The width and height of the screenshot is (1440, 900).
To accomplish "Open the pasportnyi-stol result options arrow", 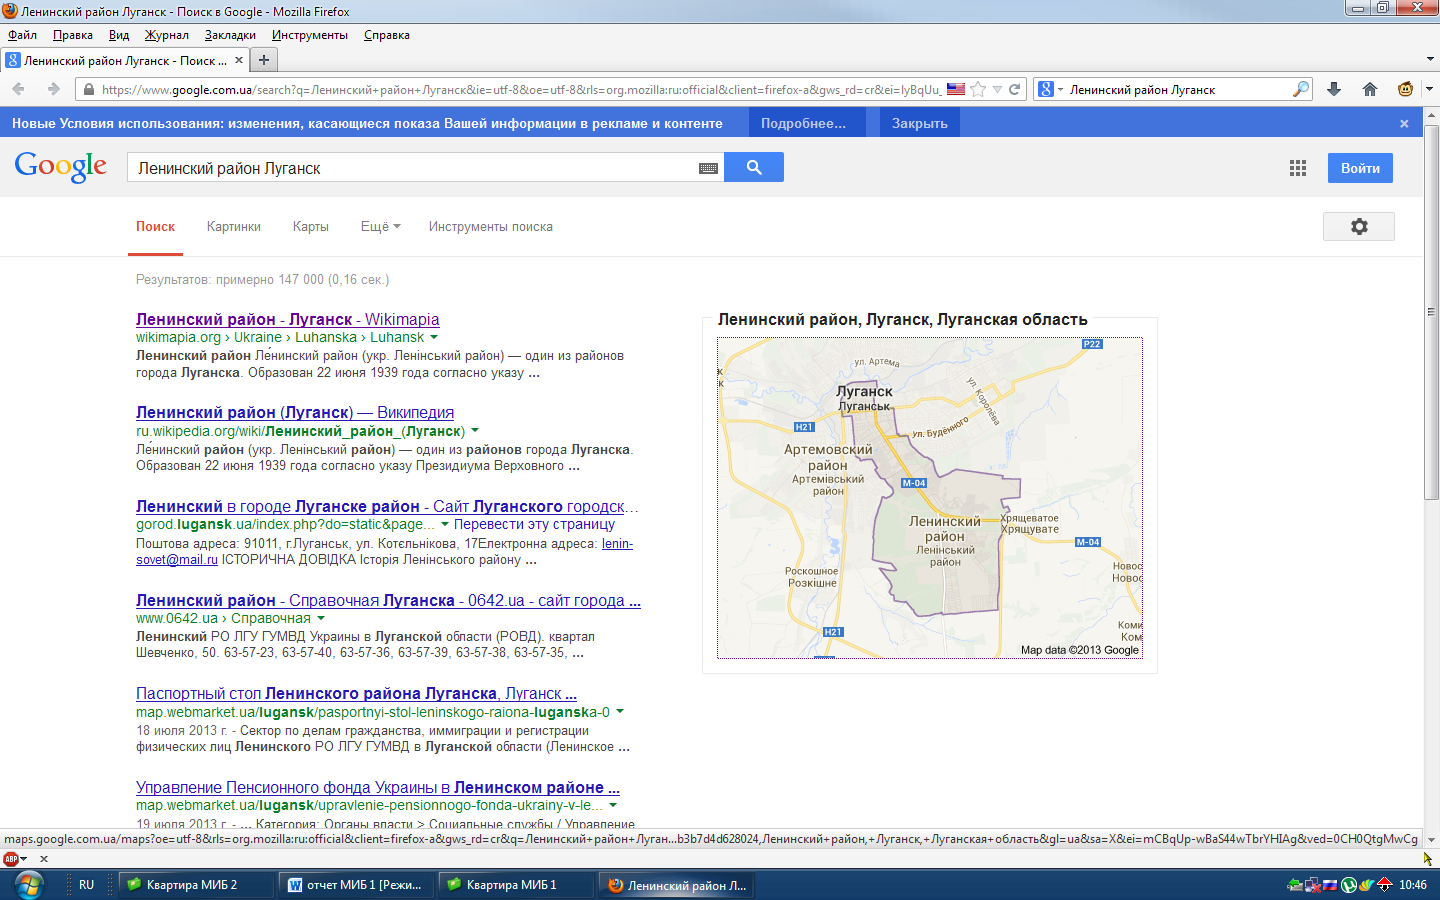I will (620, 712).
